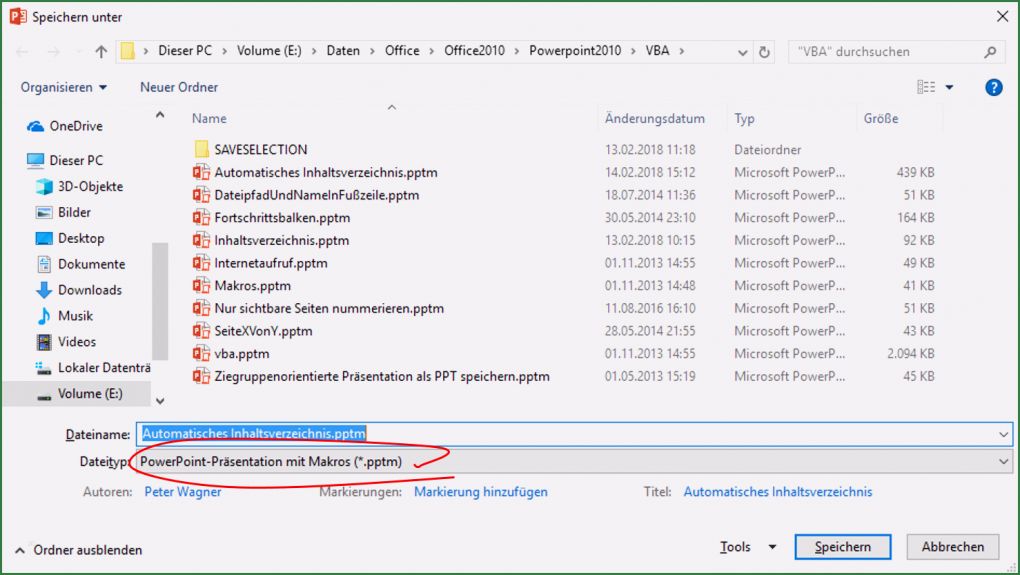Screen dimensions: 1020x575
Task: Change the view layout icon
Action: click(x=926, y=87)
